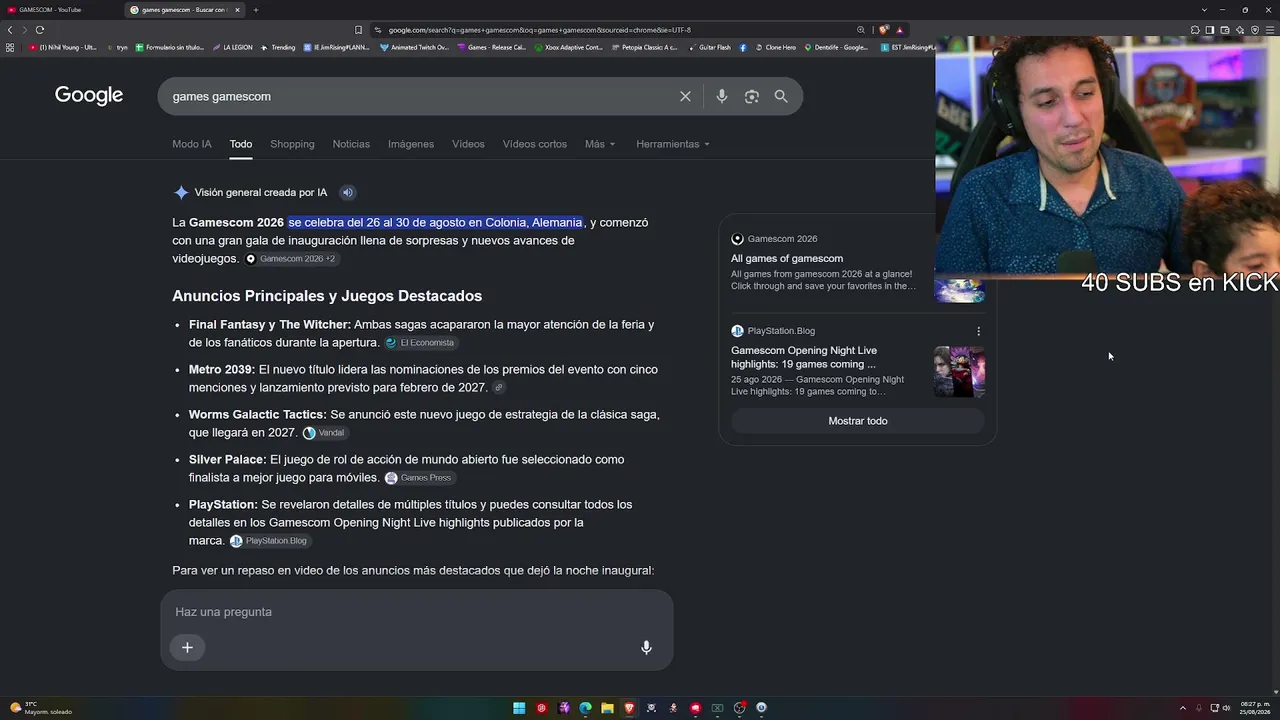Open the Brave Wallet icon
The height and width of the screenshot is (720, 1280).
coord(1225,30)
